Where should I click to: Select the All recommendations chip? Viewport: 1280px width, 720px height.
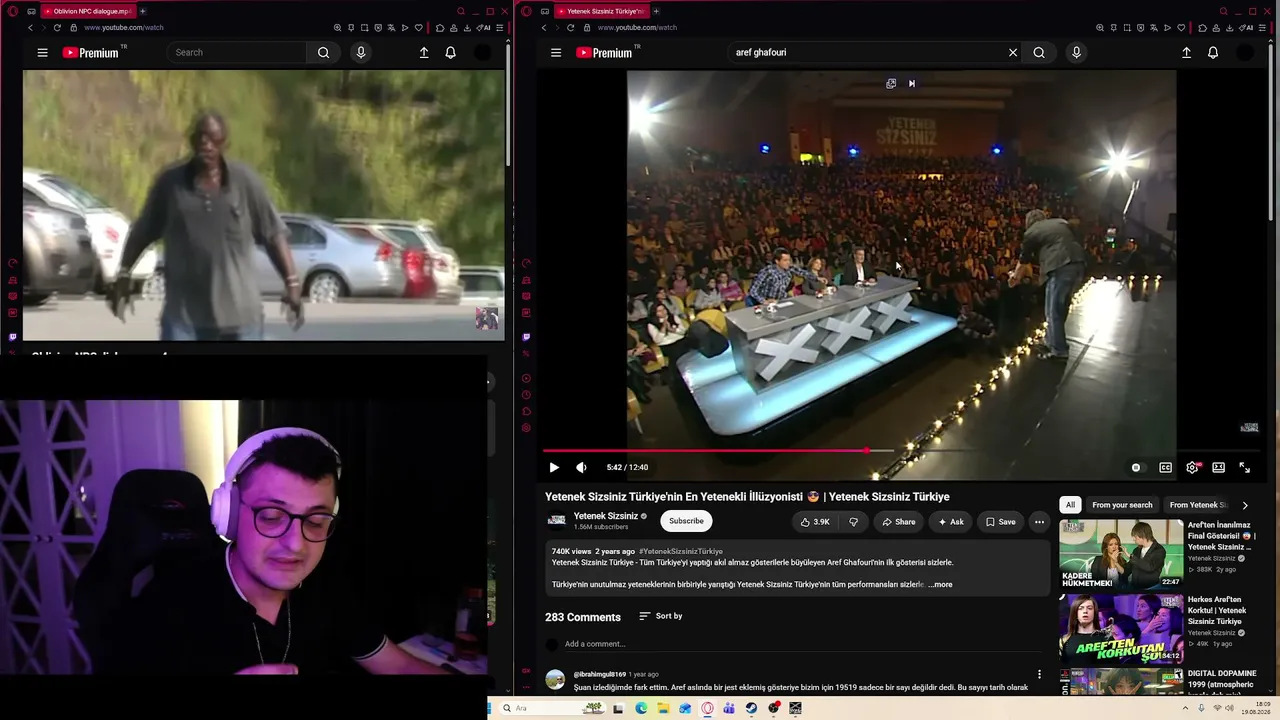tap(1070, 505)
